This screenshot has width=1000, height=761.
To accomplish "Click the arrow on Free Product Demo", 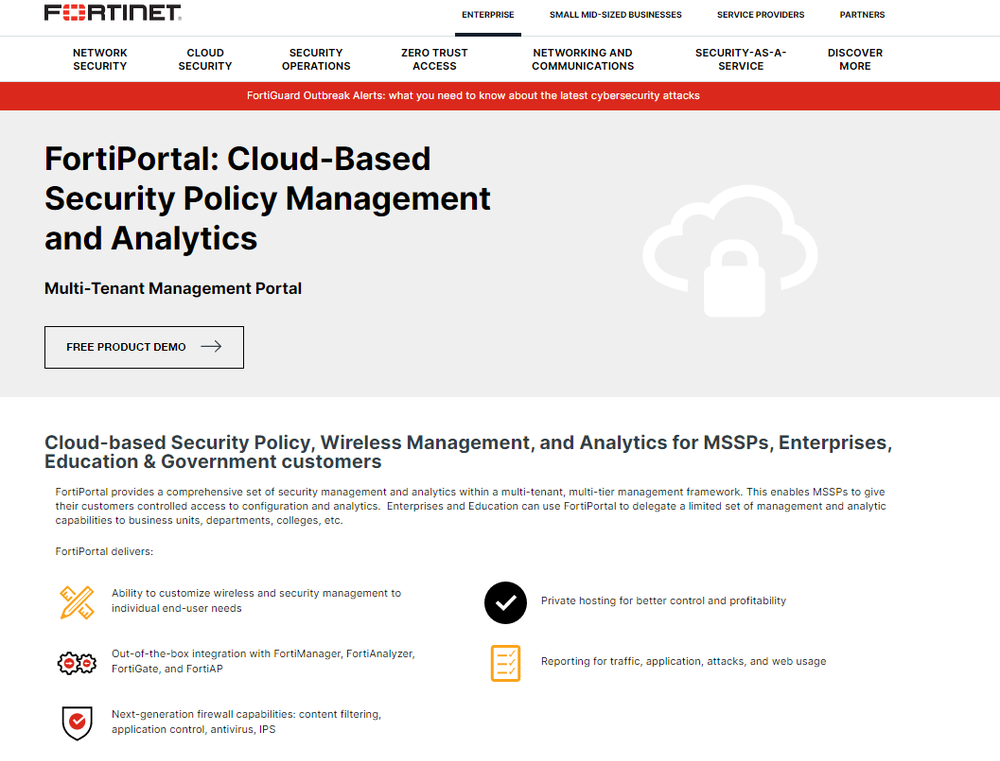I will (x=211, y=347).
